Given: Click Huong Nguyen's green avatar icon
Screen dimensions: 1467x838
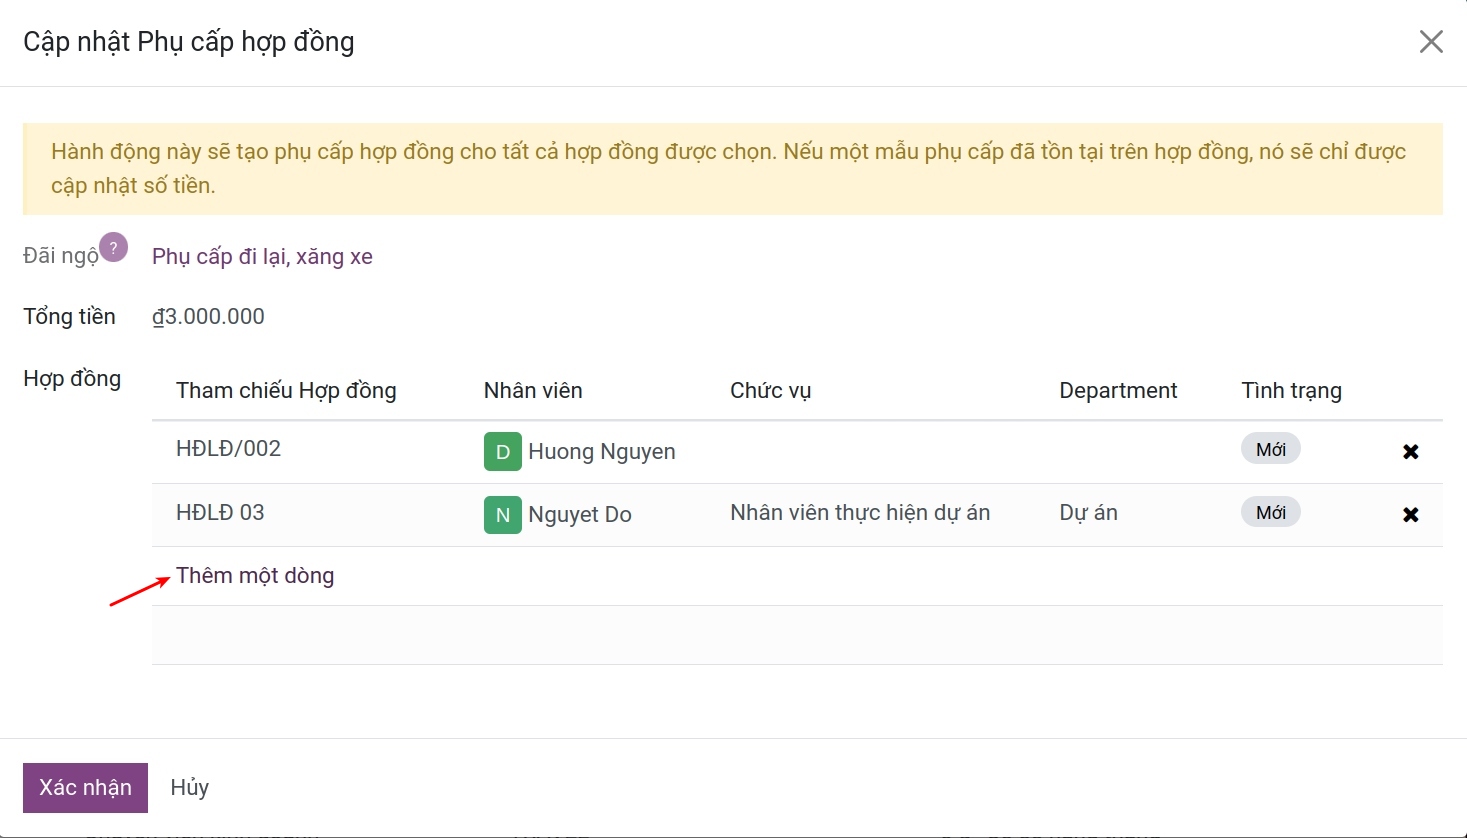Looking at the screenshot, I should click(x=502, y=452).
